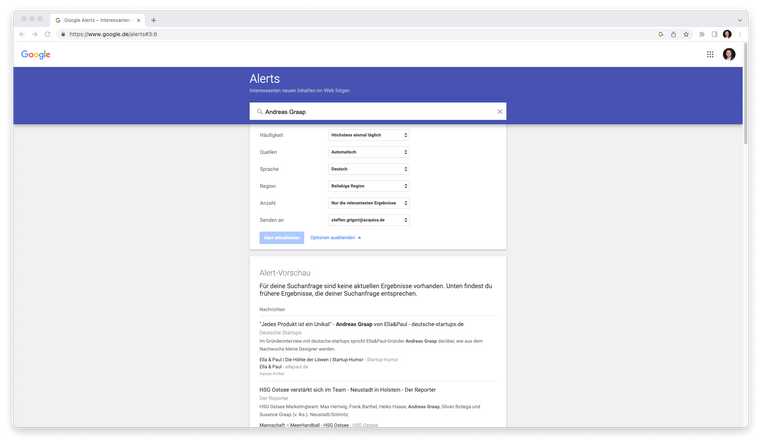Change the Sprache dropdown from Deutsch

[x=368, y=169]
